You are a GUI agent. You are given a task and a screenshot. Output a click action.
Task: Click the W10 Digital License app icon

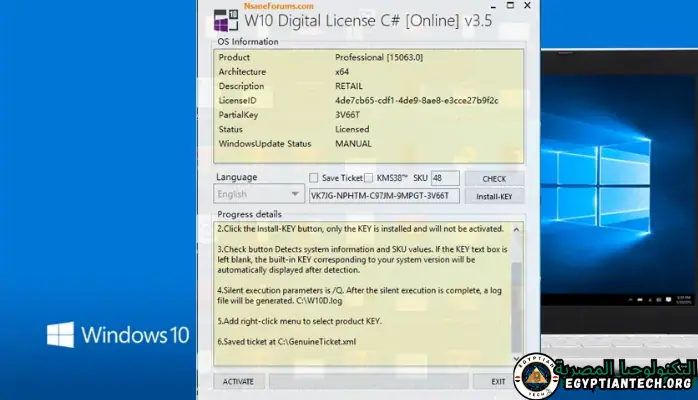pyautogui.click(x=225, y=19)
